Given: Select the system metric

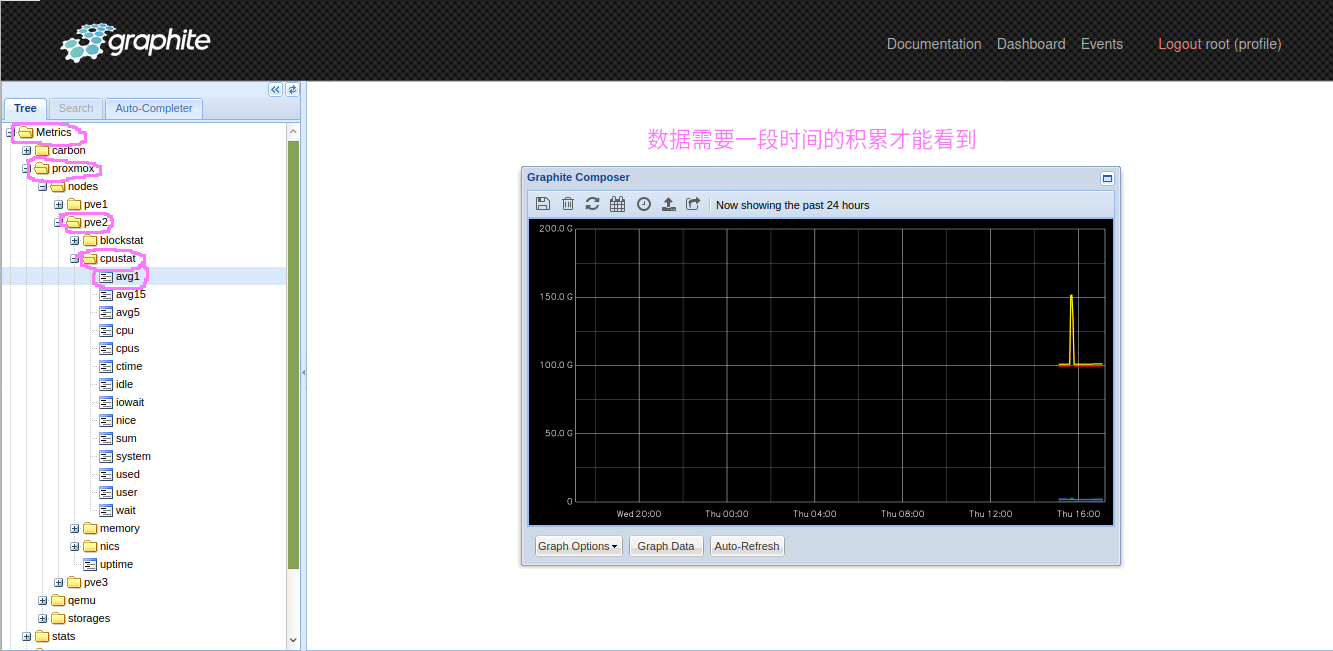Looking at the screenshot, I should (133, 456).
